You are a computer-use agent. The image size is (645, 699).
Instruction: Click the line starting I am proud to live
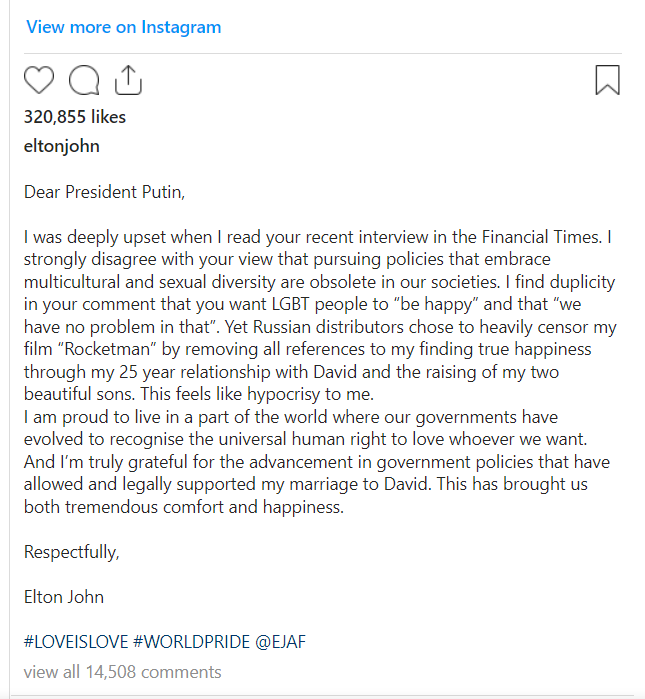(x=291, y=417)
